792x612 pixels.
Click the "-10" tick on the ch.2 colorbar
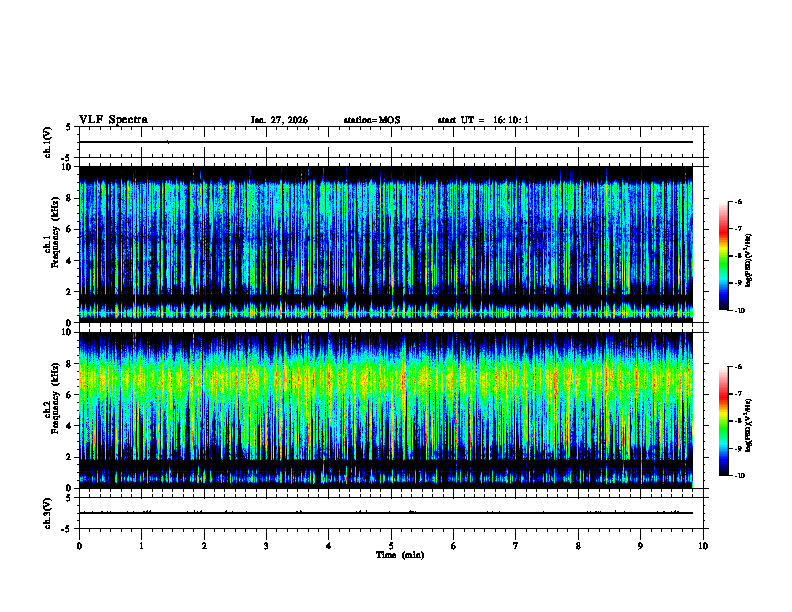739,476
